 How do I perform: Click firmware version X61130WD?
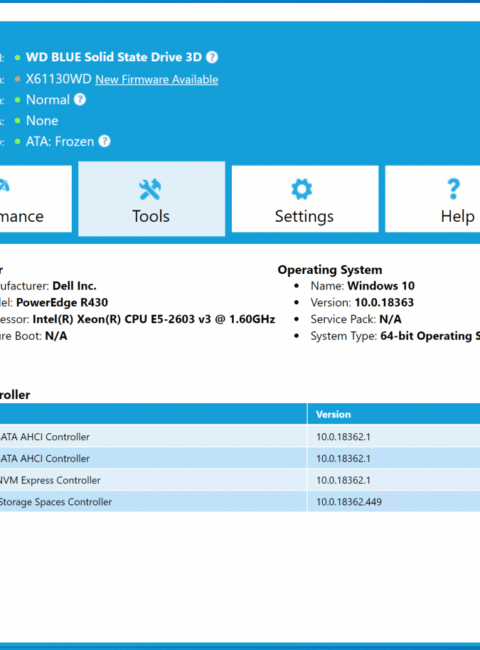[x=58, y=79]
